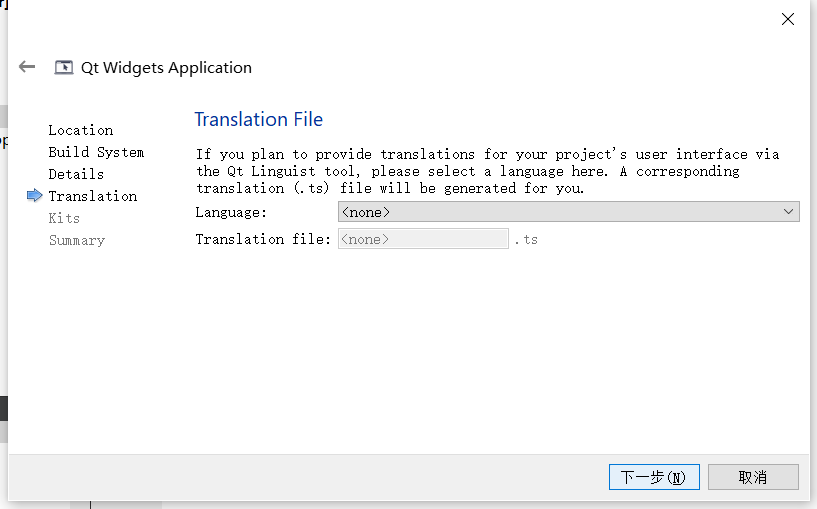Select the Details step in sidebar
Screen dimensions: 817x509
coord(76,174)
